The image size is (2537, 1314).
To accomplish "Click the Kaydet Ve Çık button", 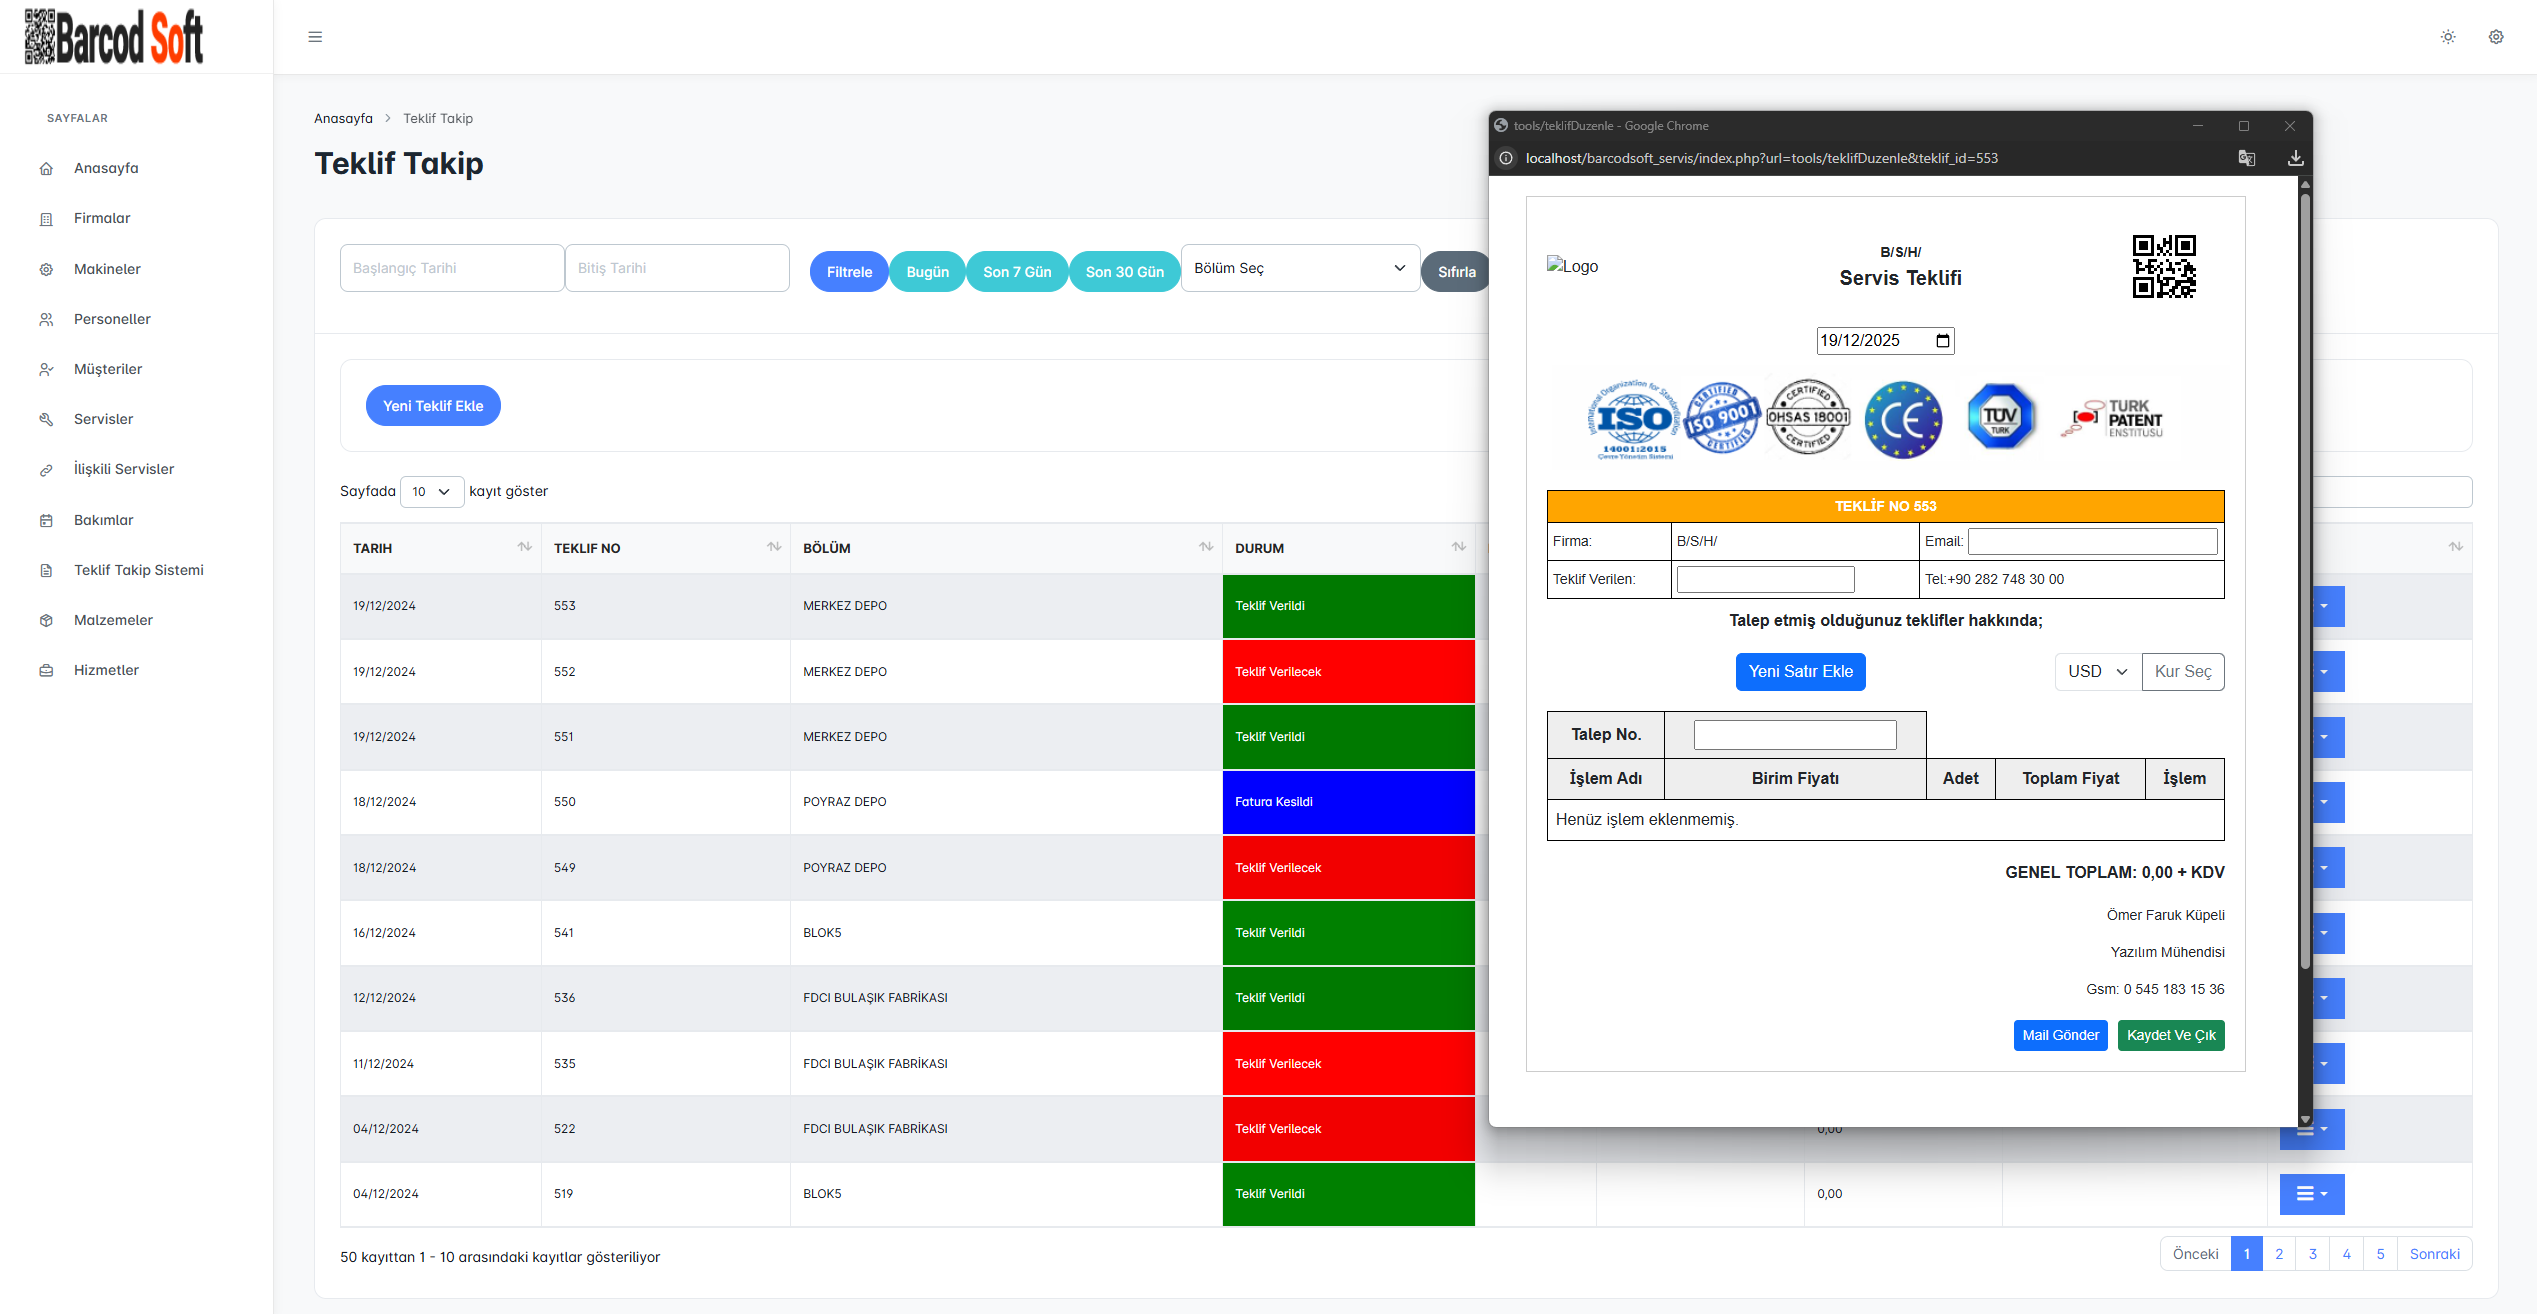I will [x=2170, y=1035].
